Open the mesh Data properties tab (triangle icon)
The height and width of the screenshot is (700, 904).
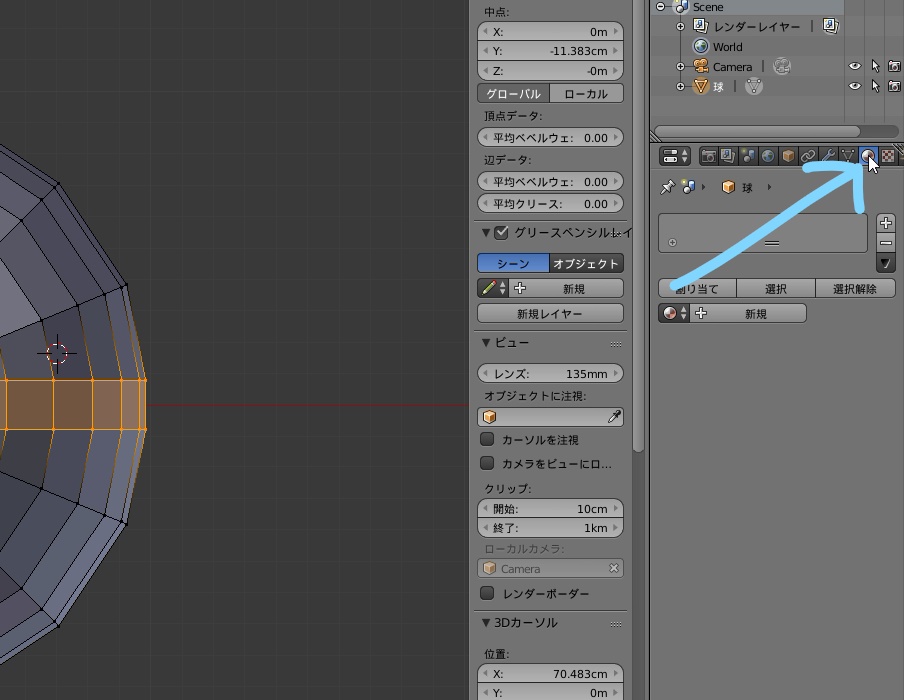(x=848, y=156)
